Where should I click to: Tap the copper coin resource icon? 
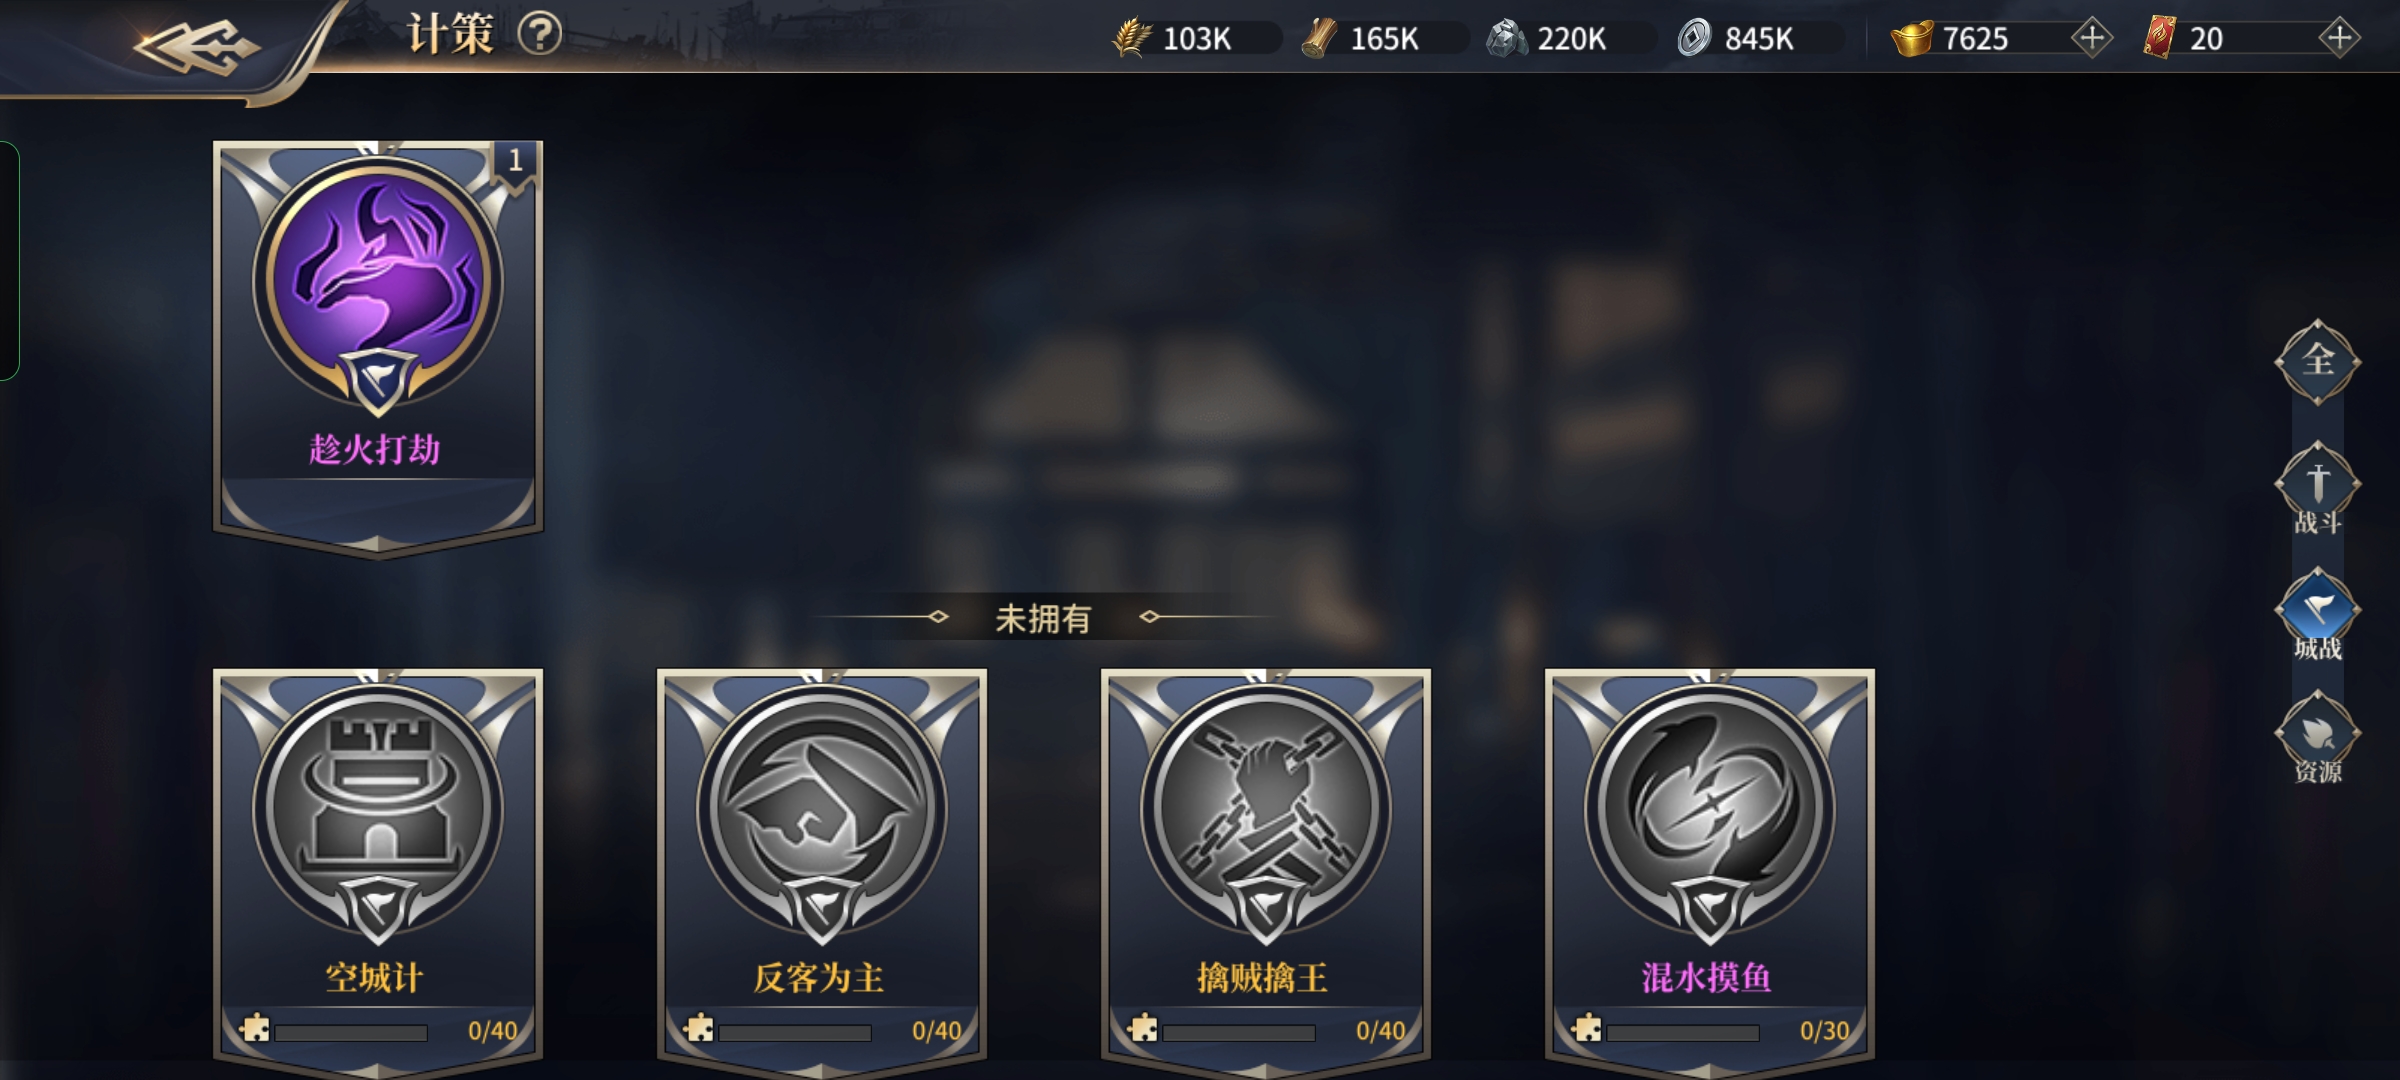pos(1694,38)
